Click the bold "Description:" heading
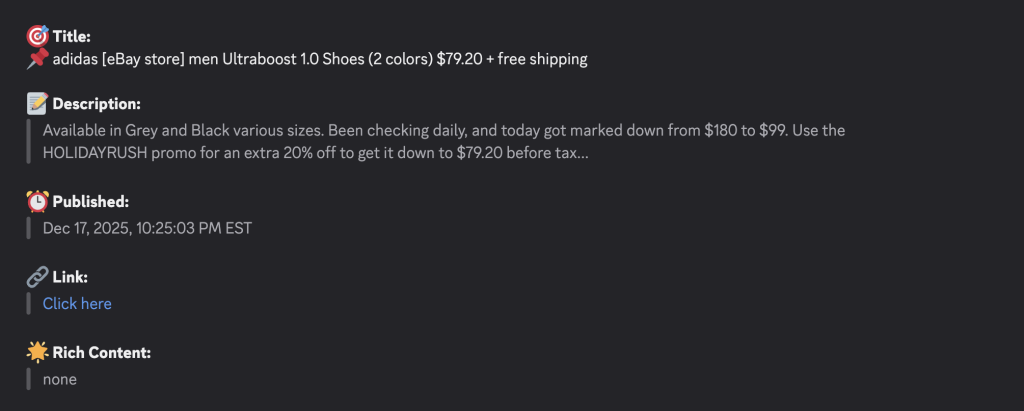This screenshot has height=411, width=1024. (96, 104)
